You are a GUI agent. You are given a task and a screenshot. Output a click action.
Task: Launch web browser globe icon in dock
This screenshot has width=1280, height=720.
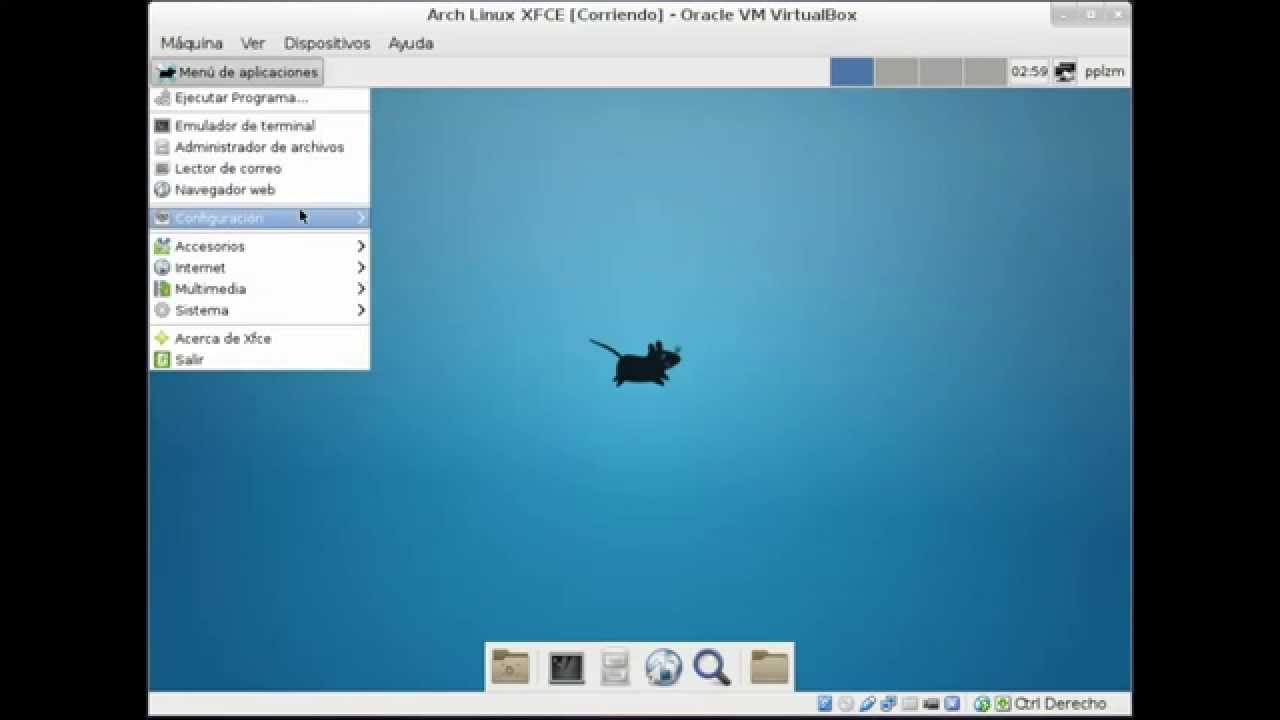664,667
